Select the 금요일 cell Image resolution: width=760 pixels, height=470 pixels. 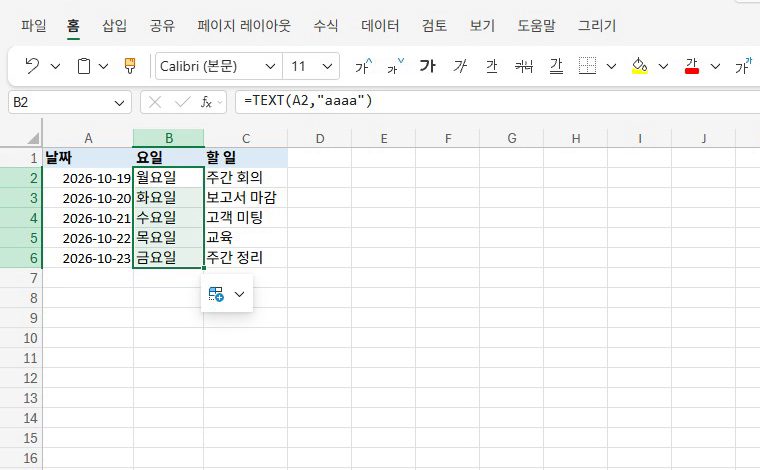pyautogui.click(x=169, y=258)
